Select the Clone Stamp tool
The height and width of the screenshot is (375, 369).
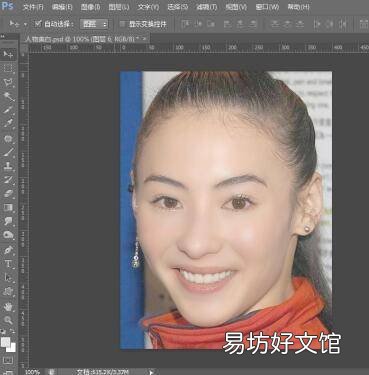point(8,166)
